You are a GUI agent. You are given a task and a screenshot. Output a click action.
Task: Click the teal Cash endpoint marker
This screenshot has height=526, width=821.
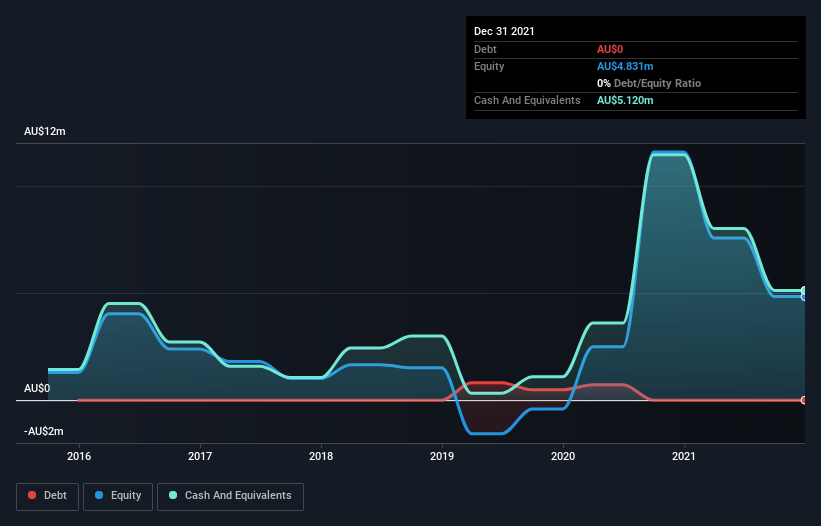[804, 290]
